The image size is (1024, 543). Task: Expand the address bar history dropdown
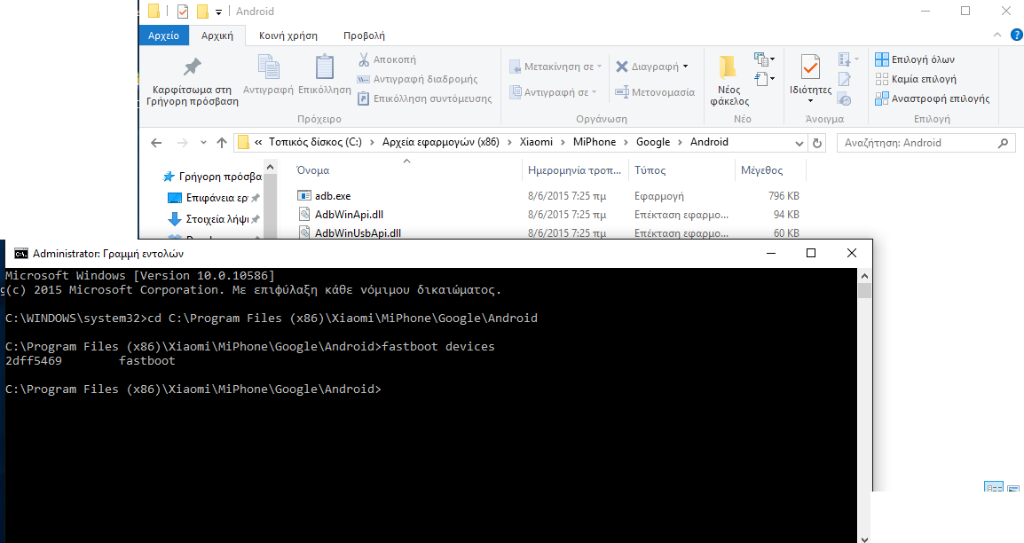[799, 142]
